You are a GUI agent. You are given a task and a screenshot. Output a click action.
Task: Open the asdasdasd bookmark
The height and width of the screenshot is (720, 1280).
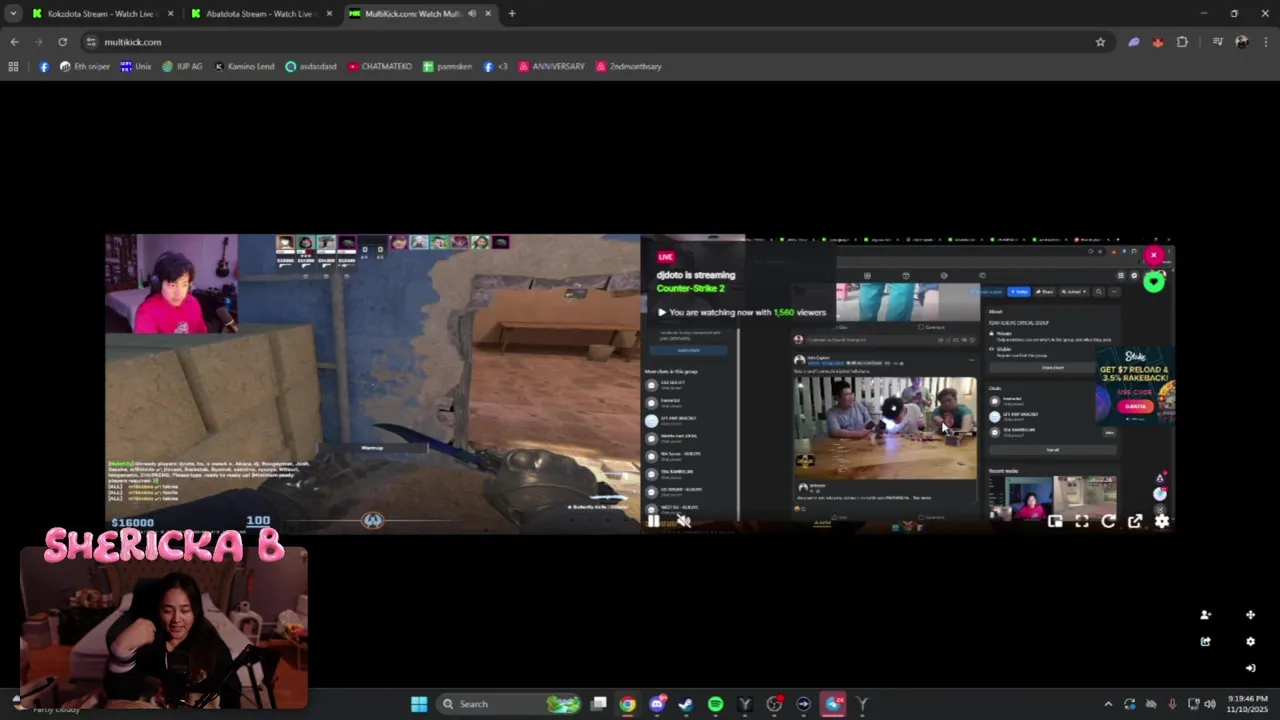pyautogui.click(x=311, y=66)
